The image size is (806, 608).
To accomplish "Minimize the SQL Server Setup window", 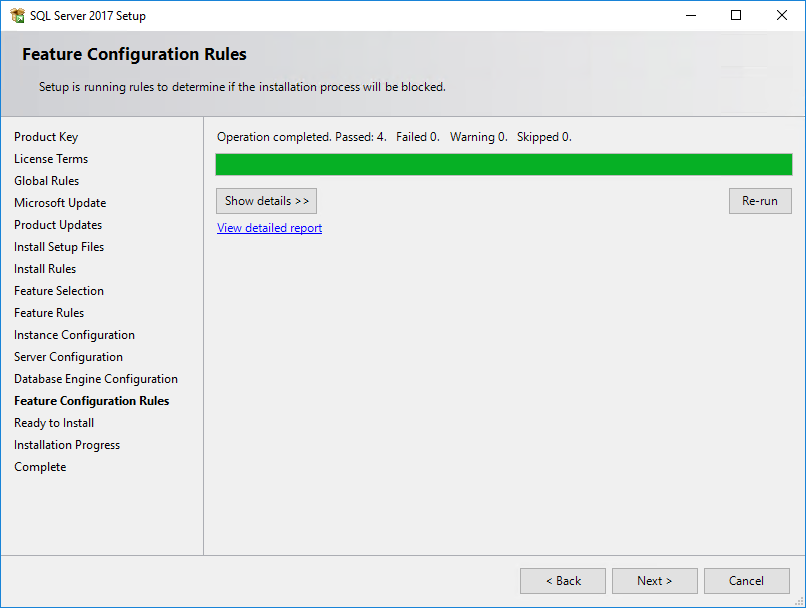I will pos(690,15).
